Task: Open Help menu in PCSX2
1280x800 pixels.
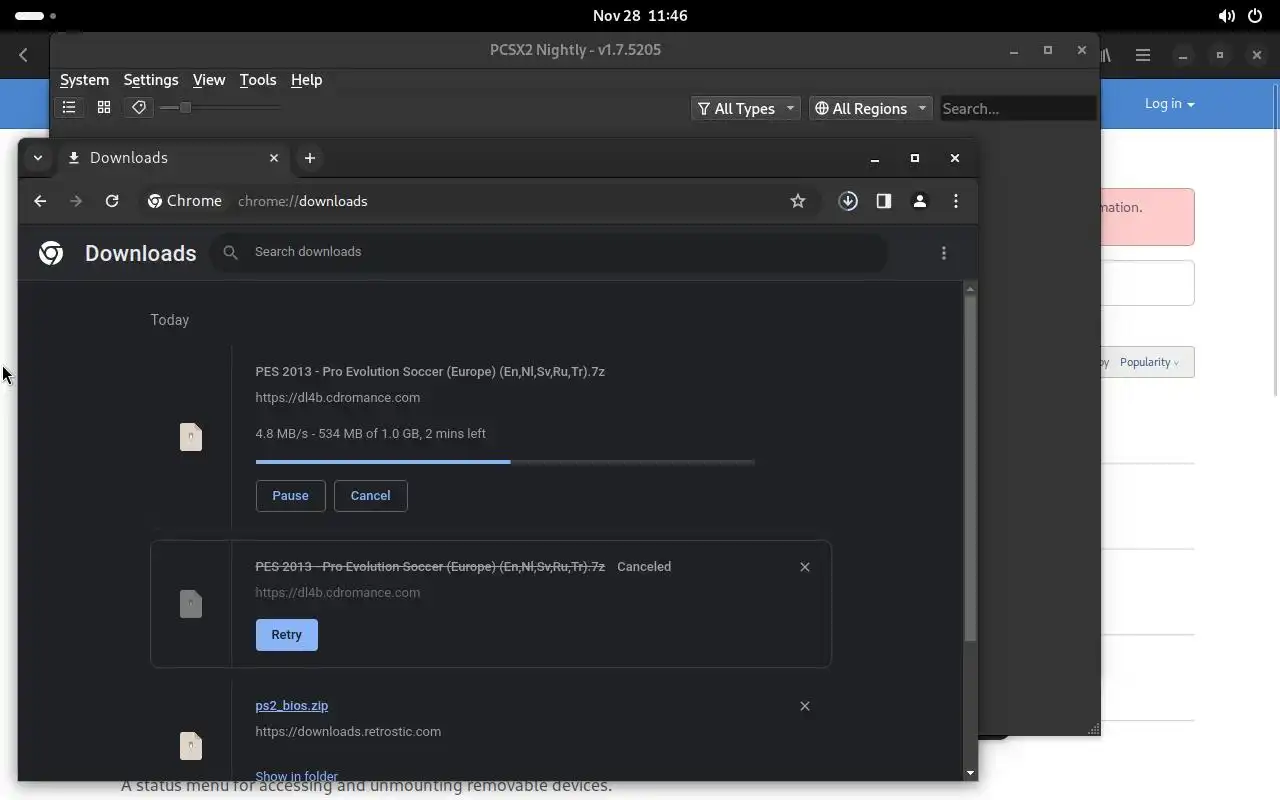Action: (x=306, y=80)
